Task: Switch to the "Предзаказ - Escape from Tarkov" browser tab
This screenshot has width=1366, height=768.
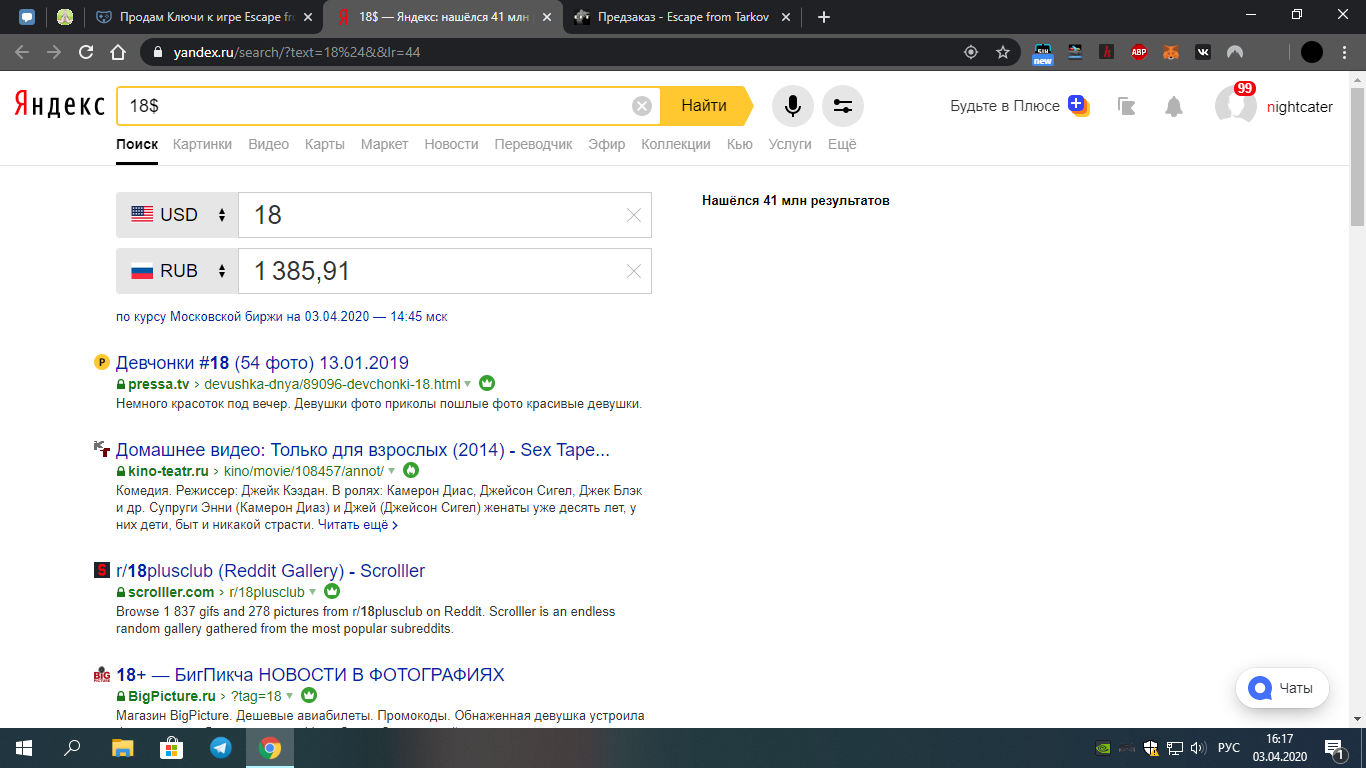Action: 683,17
